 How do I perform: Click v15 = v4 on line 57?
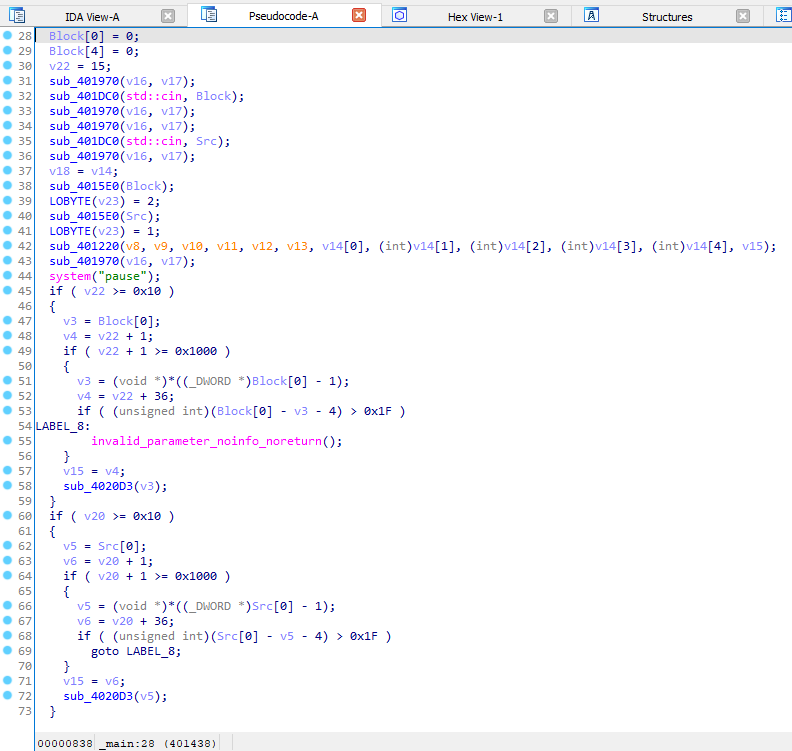[x=94, y=471]
